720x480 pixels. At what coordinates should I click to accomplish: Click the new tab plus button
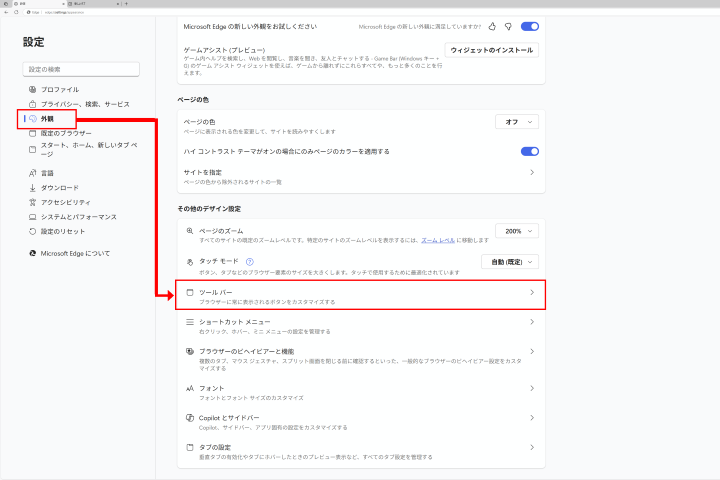[126, 4]
